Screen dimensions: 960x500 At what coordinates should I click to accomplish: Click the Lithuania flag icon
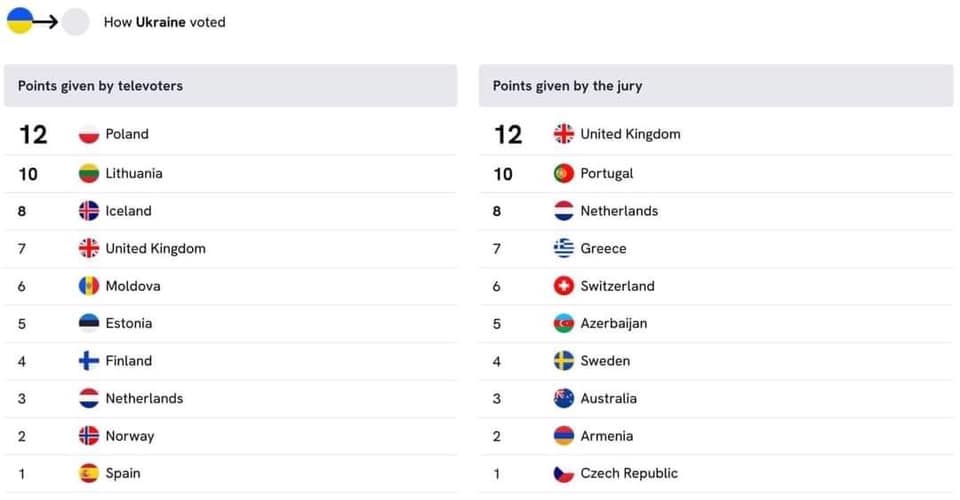pos(89,173)
